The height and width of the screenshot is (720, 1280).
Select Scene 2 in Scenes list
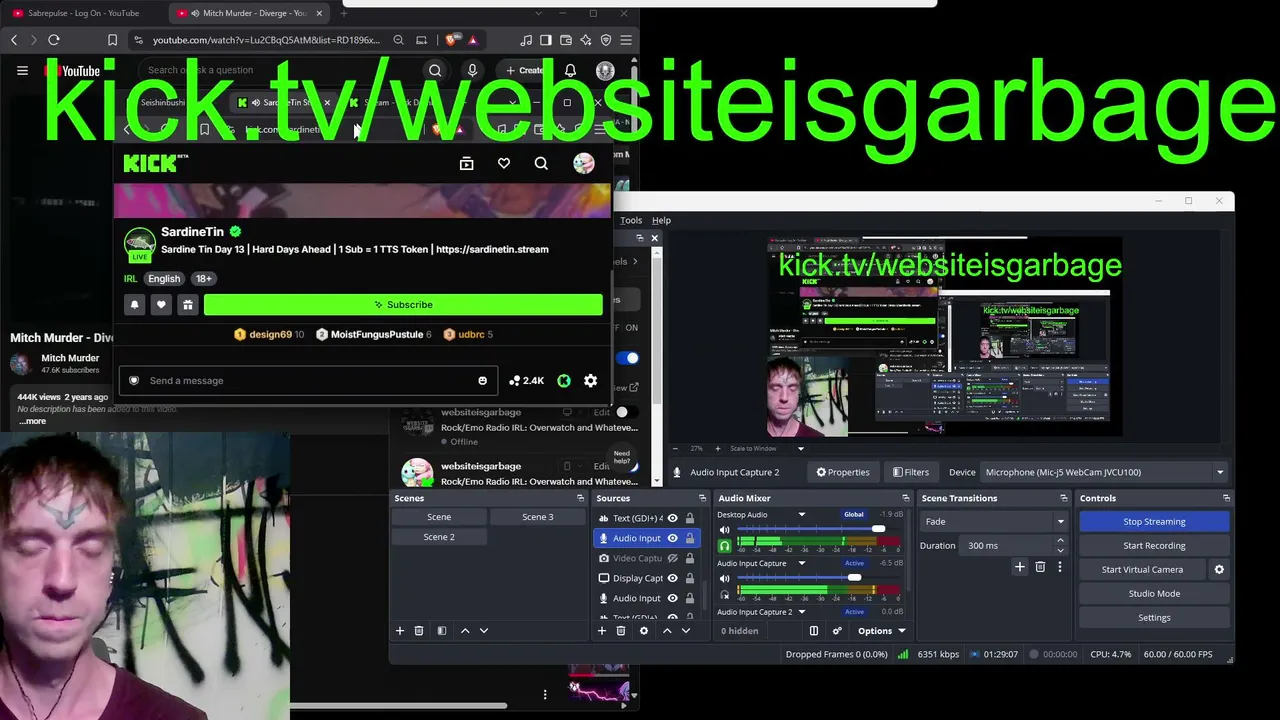click(439, 537)
